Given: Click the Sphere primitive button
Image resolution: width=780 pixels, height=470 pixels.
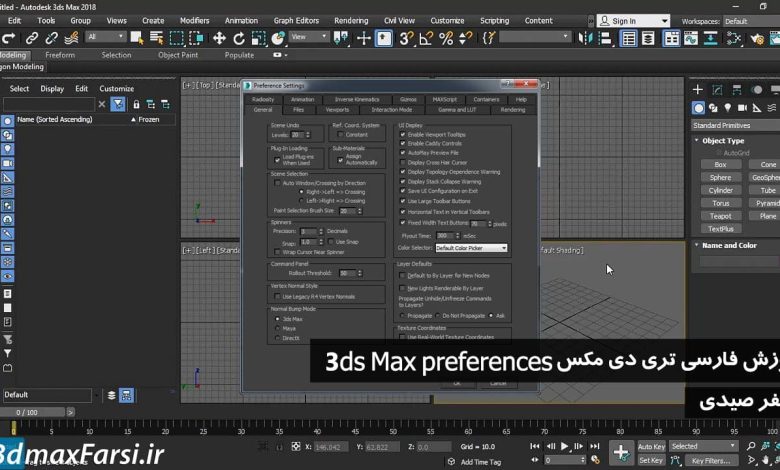Looking at the screenshot, I should [720, 178].
